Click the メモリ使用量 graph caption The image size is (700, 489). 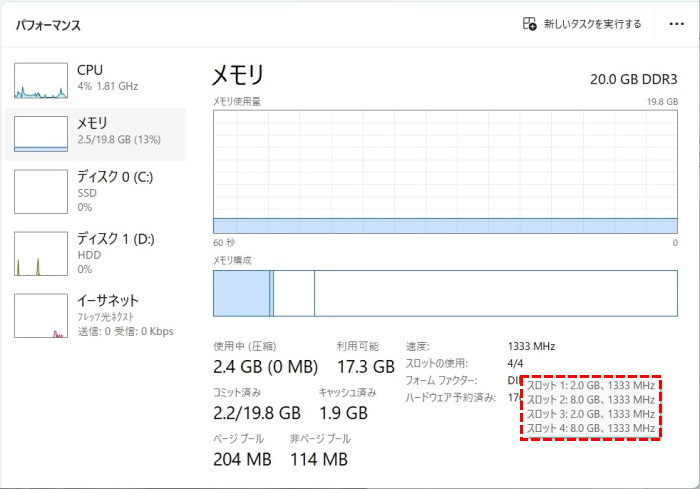pos(237,102)
